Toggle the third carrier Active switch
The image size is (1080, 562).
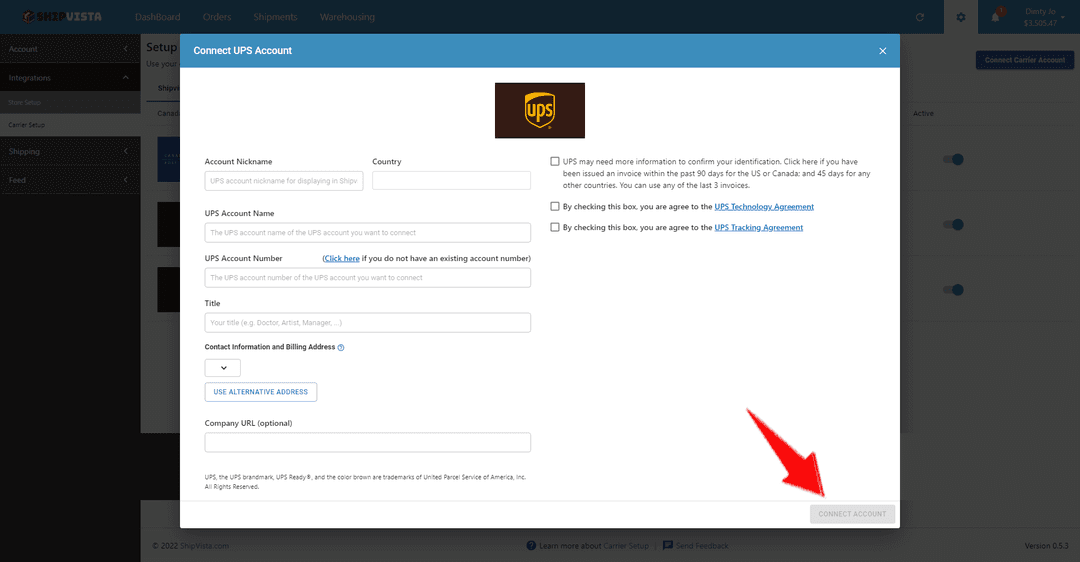(x=953, y=290)
